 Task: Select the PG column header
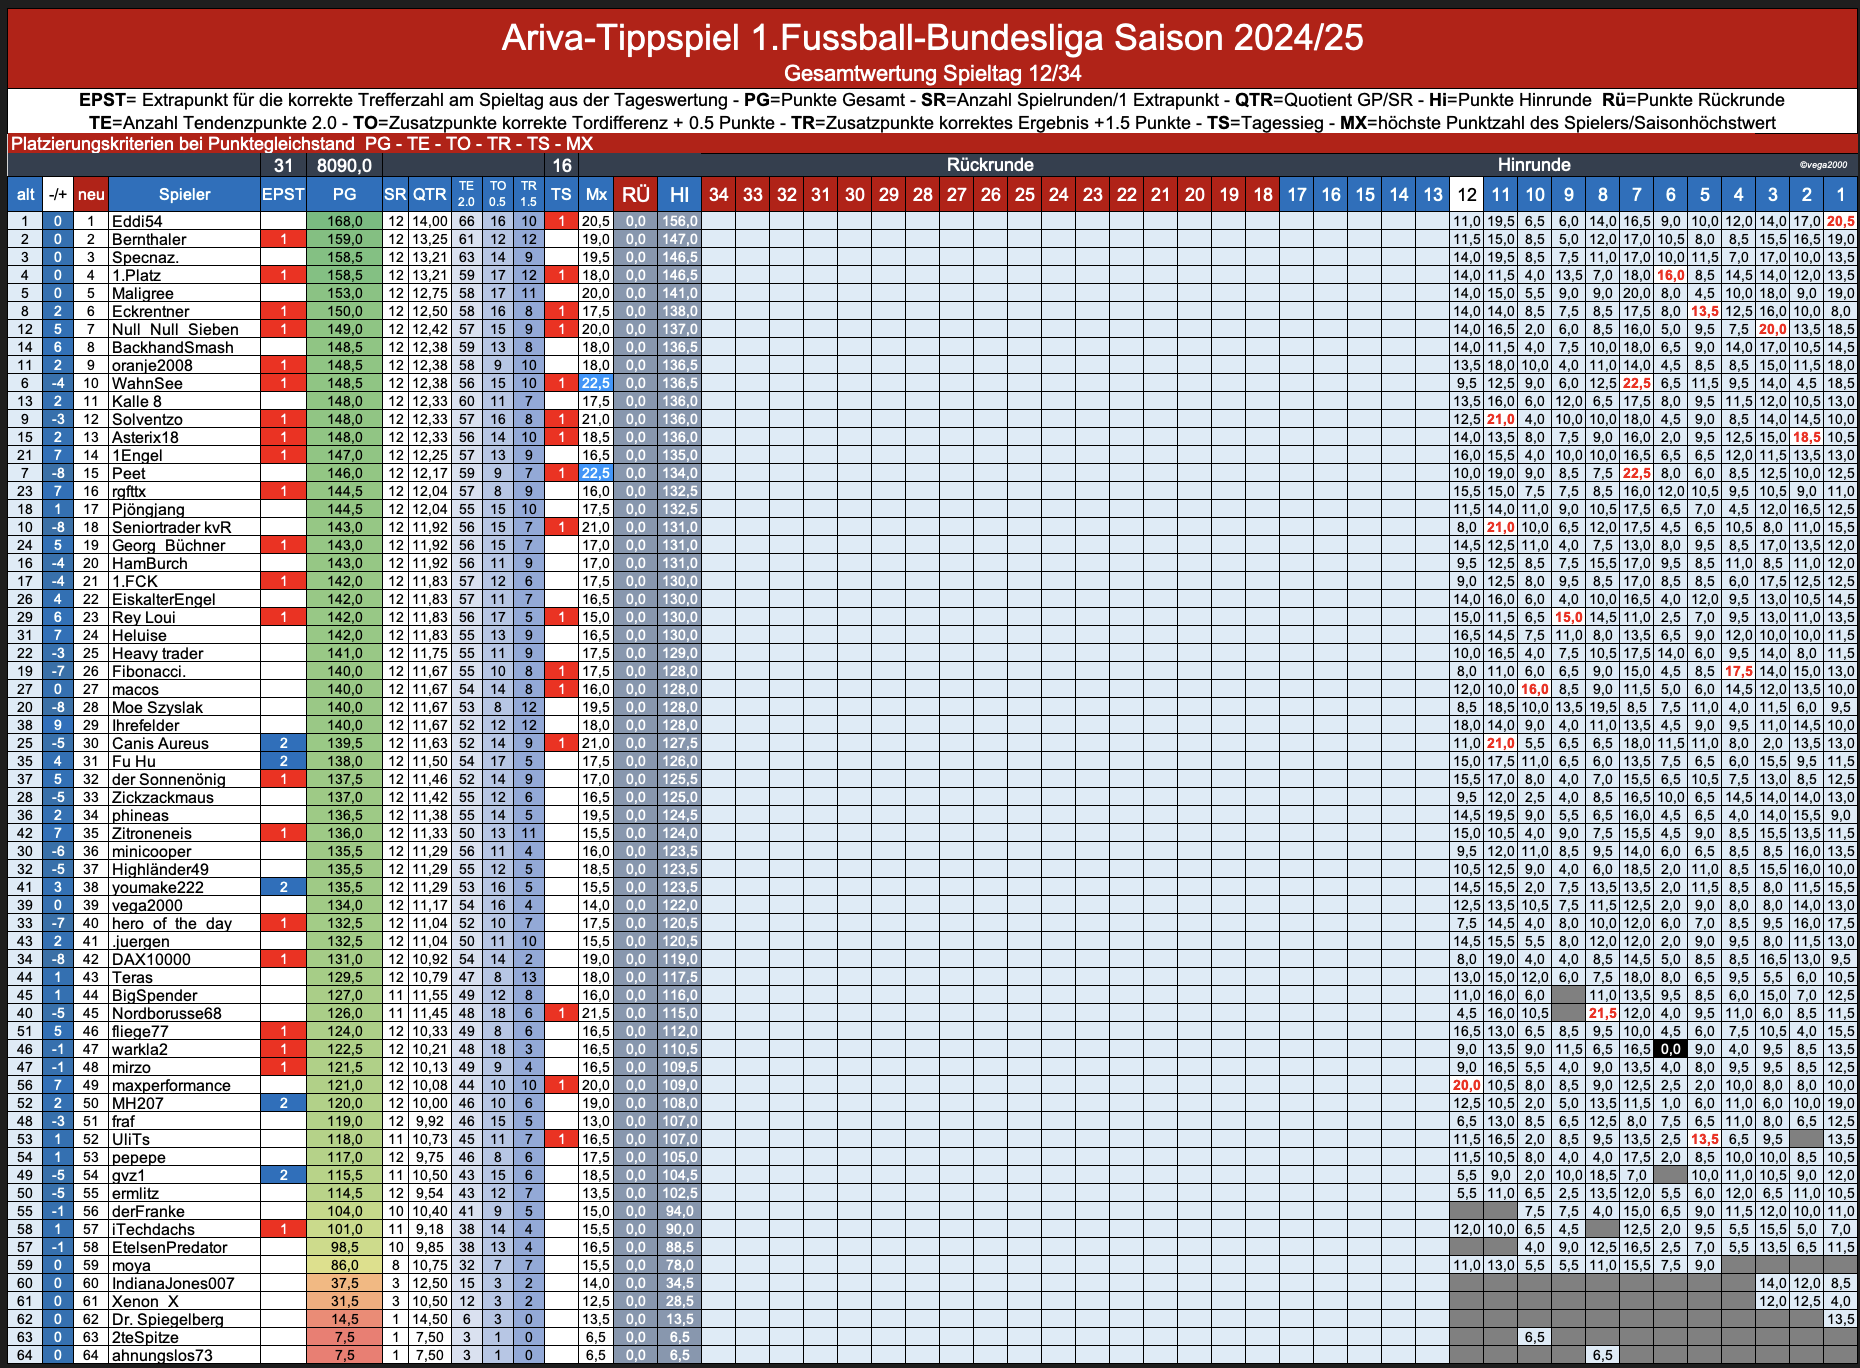pos(344,195)
